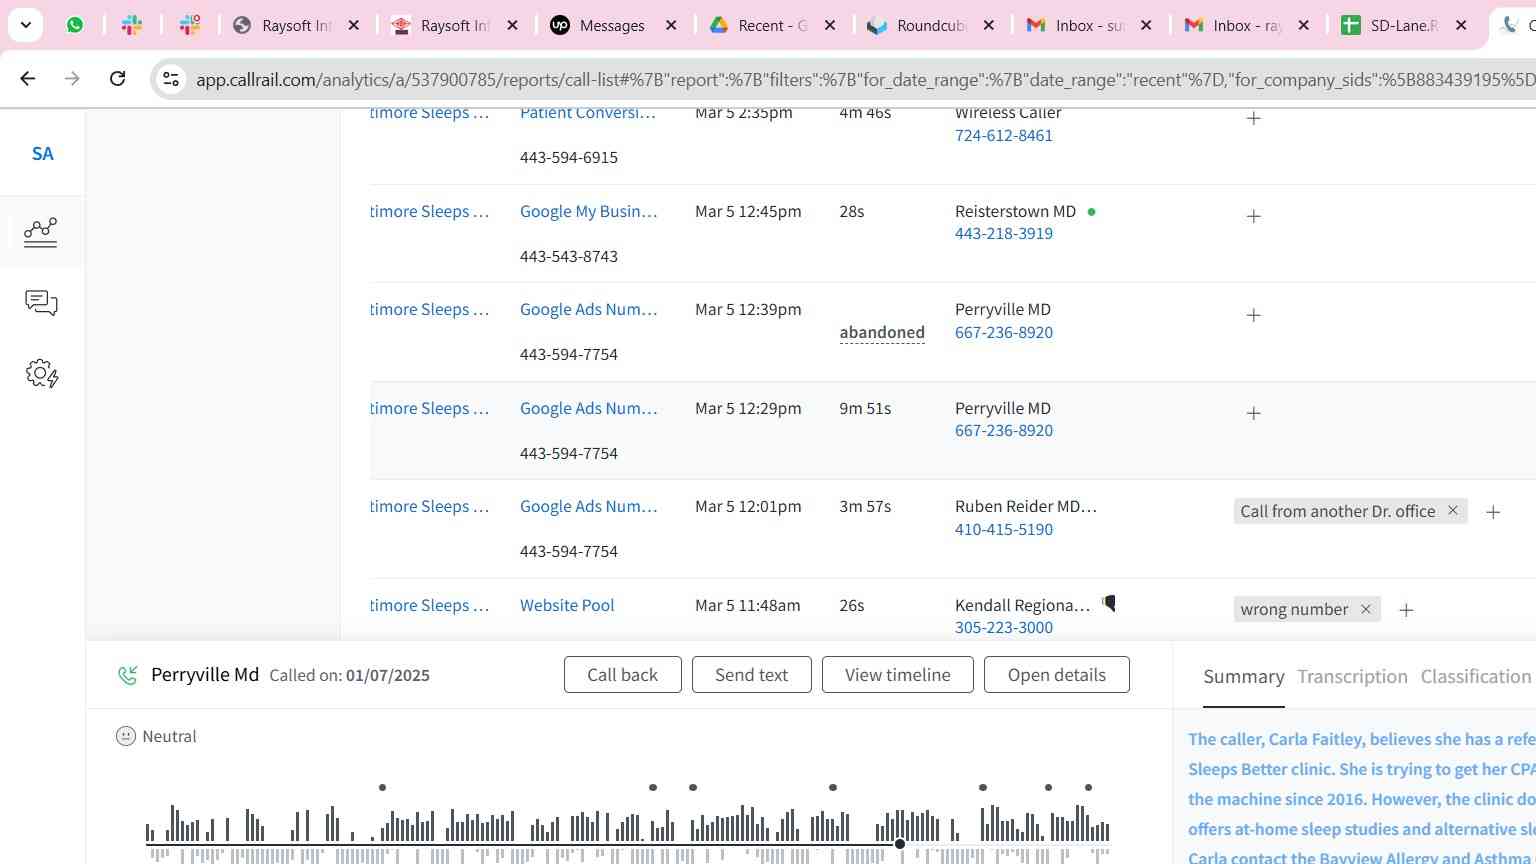The image size is (1536, 864).
Task: Open caller number 410-415-5190
Action: 1003,530
